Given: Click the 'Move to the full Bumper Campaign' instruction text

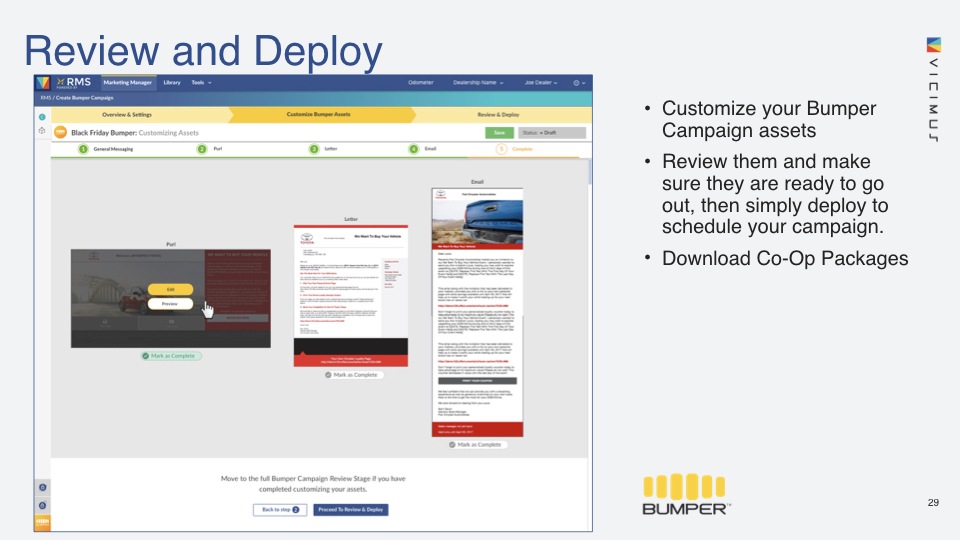Looking at the screenshot, I should tap(313, 484).
